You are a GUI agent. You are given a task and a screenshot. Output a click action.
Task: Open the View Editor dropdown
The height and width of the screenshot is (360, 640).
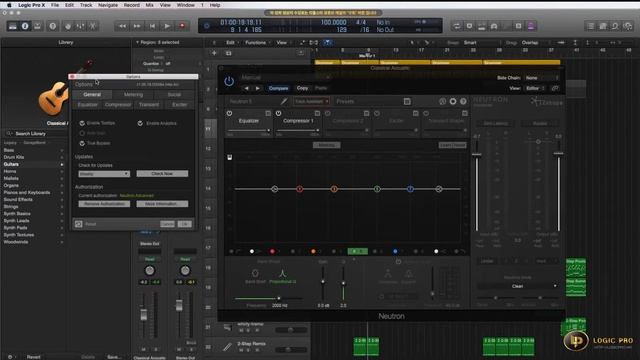pyautogui.click(x=535, y=88)
